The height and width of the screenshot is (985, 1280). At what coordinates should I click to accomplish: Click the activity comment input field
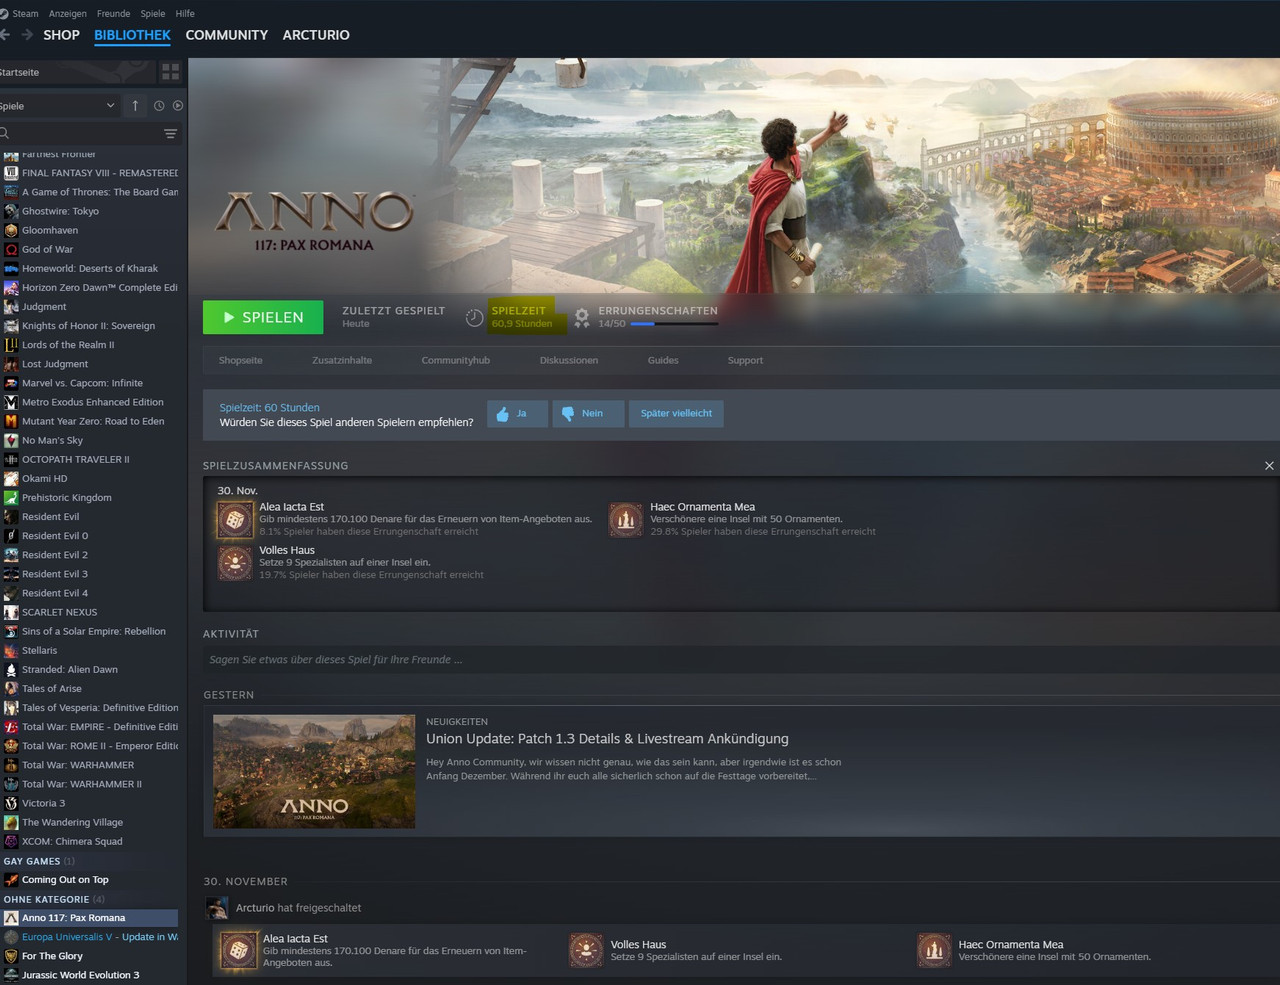pos(741,660)
